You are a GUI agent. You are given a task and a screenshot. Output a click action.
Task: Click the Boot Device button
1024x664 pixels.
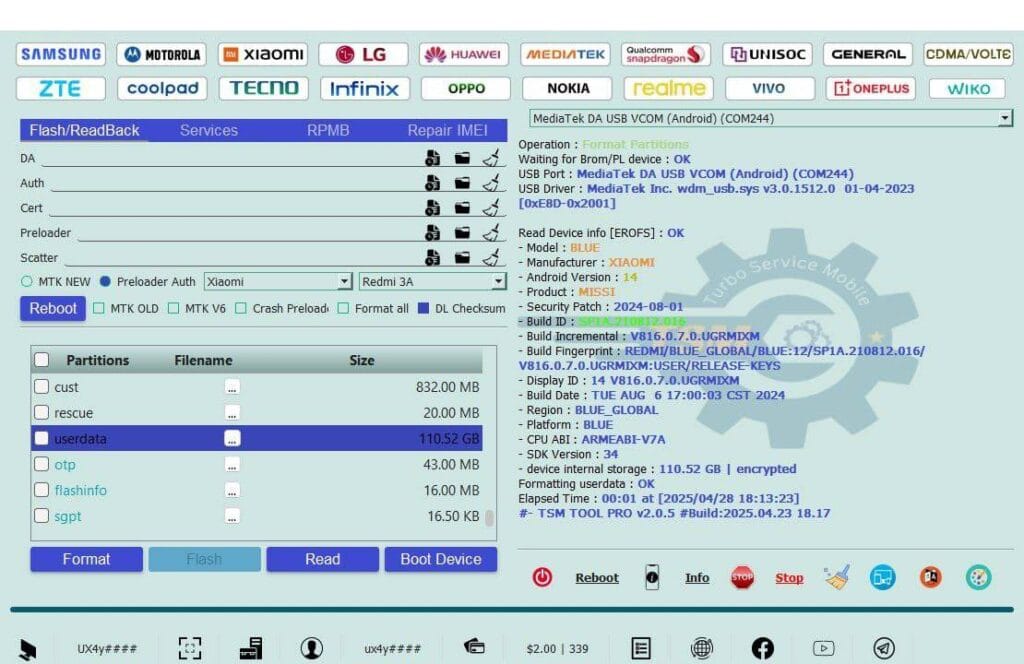441,560
